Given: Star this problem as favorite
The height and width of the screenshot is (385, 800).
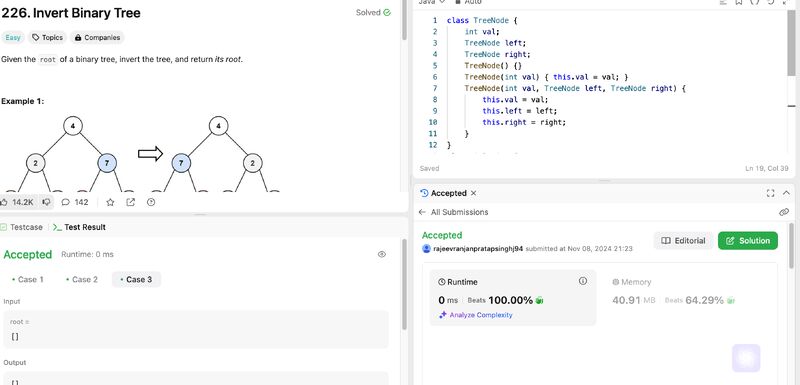Looking at the screenshot, I should (x=110, y=202).
